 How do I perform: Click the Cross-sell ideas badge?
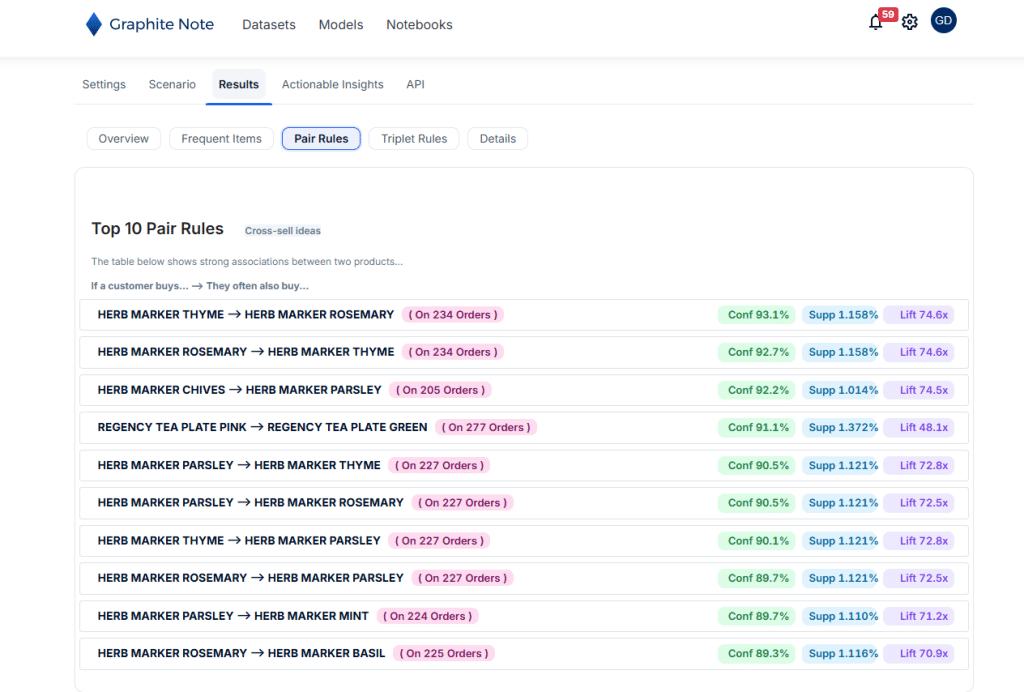(x=283, y=231)
